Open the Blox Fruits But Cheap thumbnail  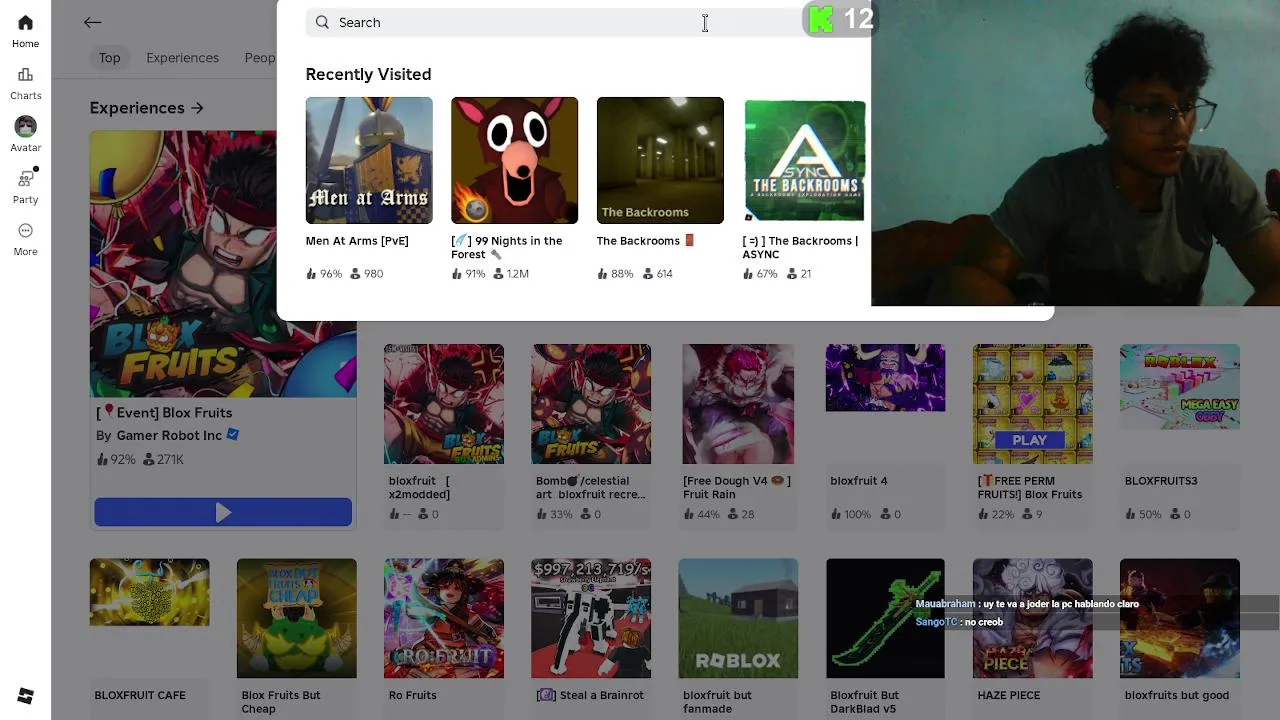click(x=297, y=618)
